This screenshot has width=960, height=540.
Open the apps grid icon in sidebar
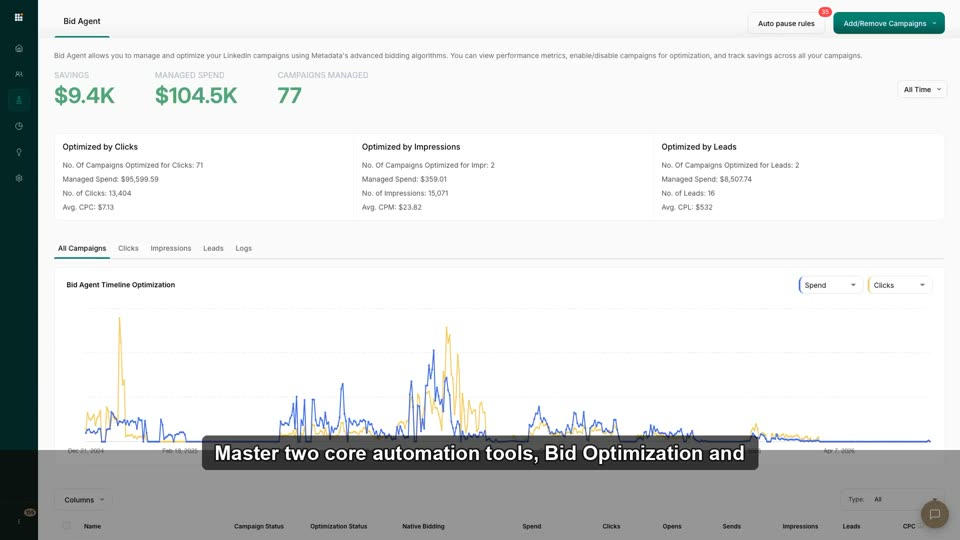point(18,17)
